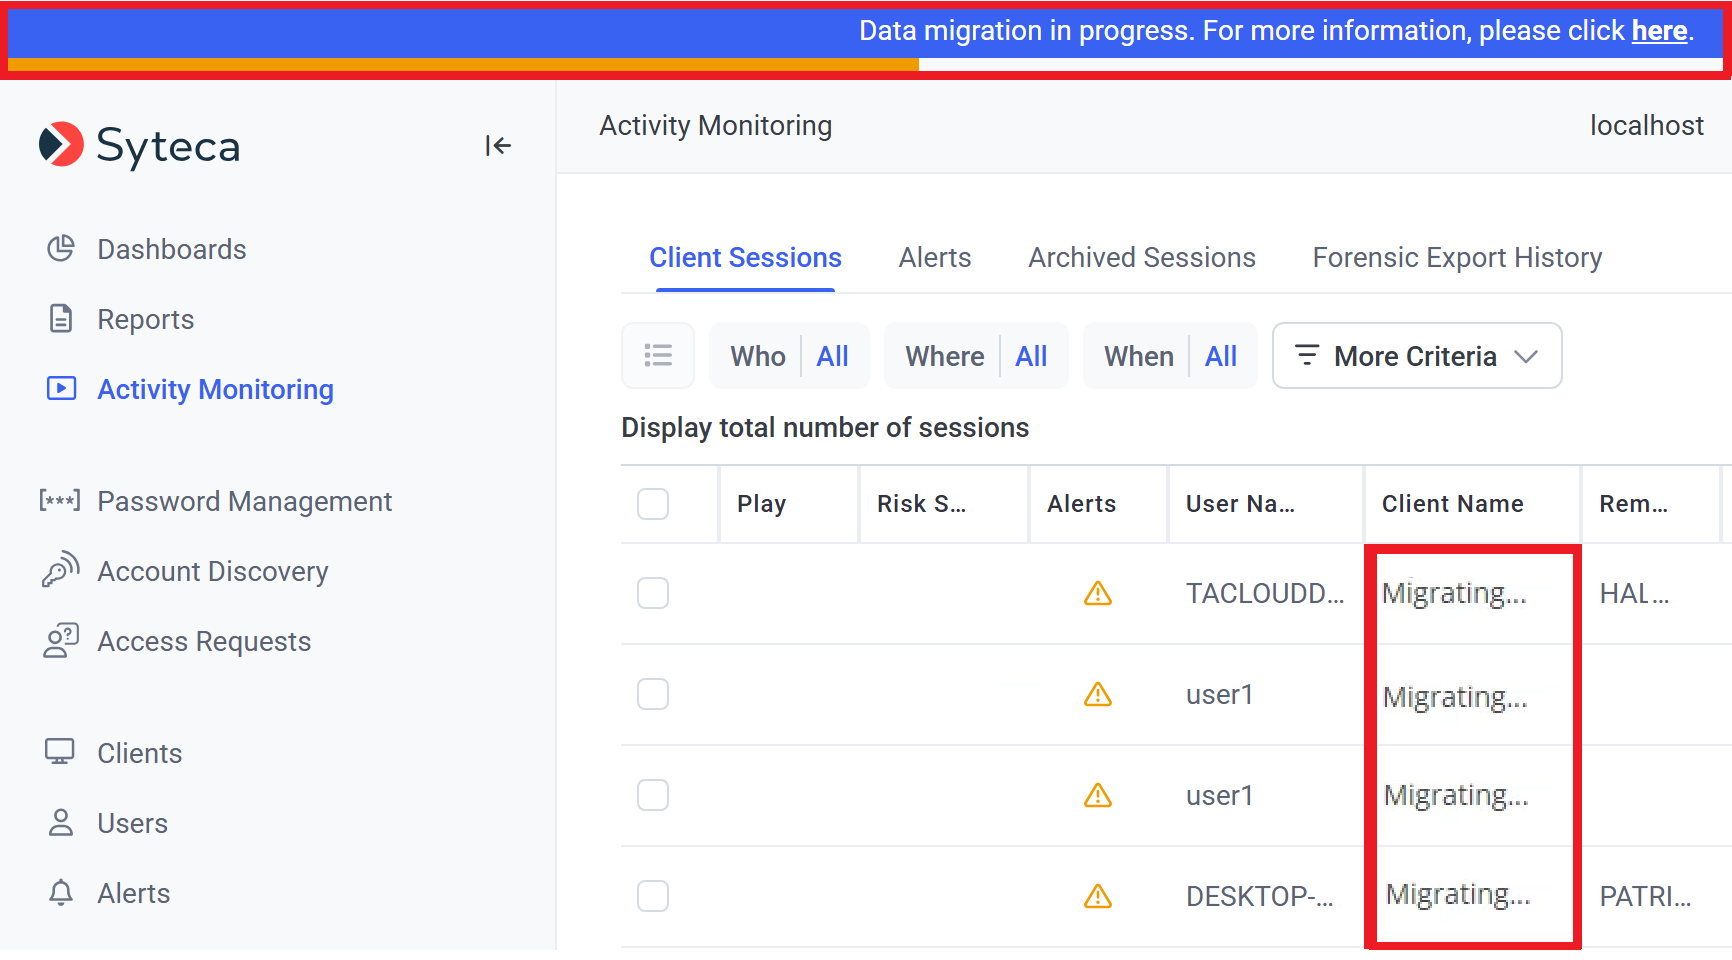Viewport: 1732px width, 960px height.
Task: Click the Reports document icon
Action: 61,319
